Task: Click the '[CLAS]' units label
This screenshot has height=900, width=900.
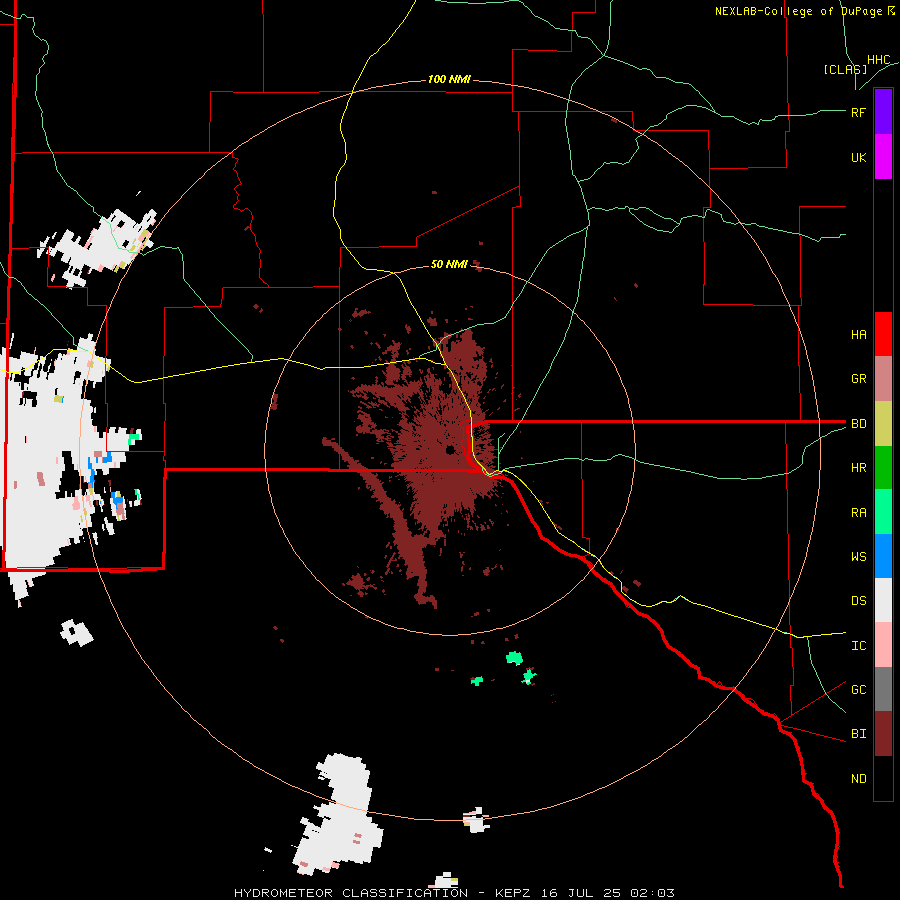Action: (x=845, y=69)
